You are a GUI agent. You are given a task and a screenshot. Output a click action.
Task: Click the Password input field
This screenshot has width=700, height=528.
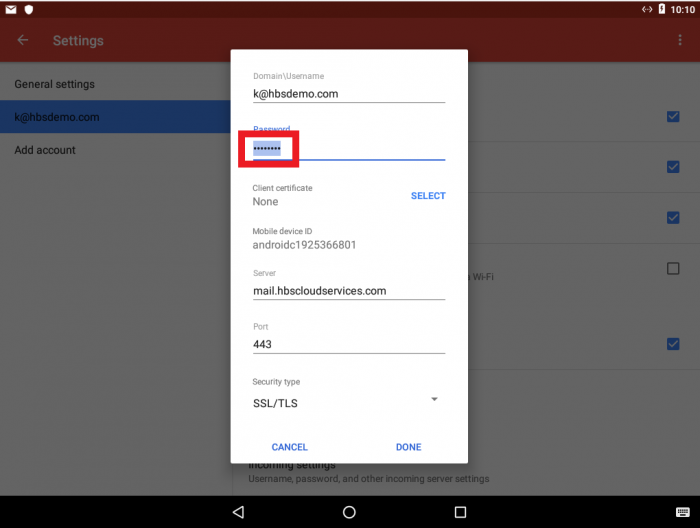[349, 149]
